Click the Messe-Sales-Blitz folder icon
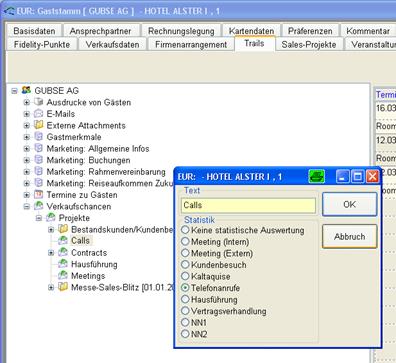 pos(63,287)
